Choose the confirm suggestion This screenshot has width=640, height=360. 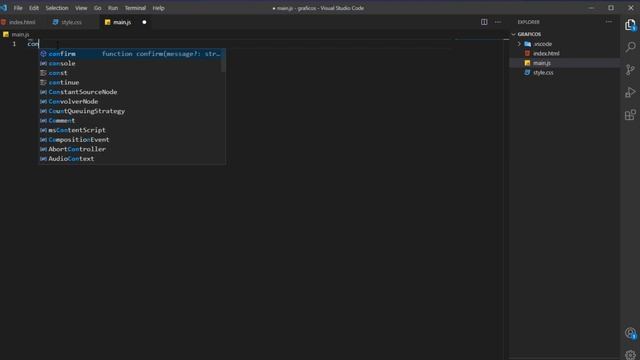(x=131, y=54)
